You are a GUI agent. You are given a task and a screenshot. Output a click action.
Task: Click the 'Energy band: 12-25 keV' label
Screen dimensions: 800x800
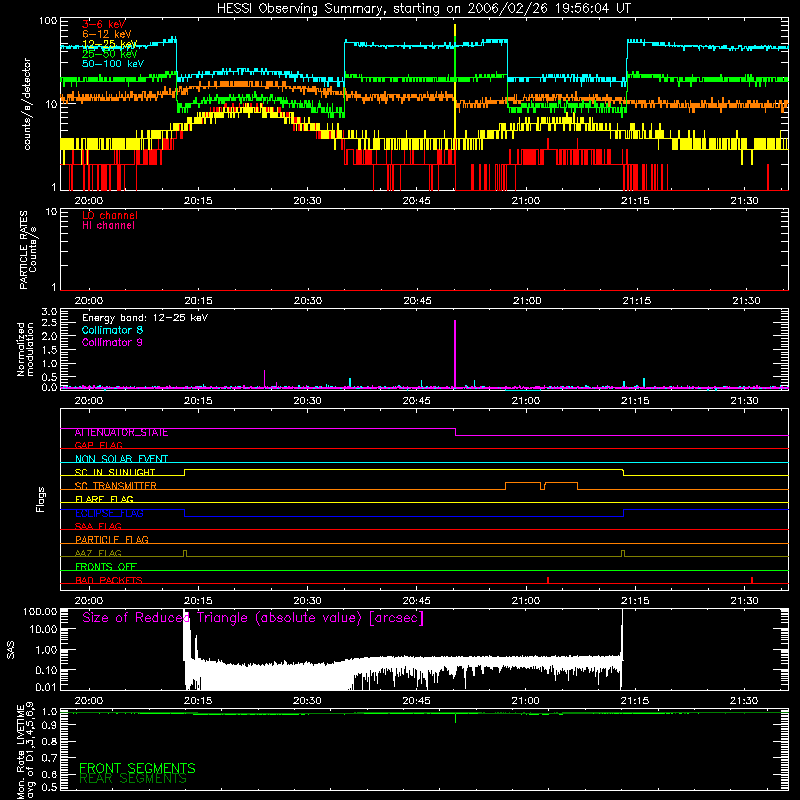145,318
